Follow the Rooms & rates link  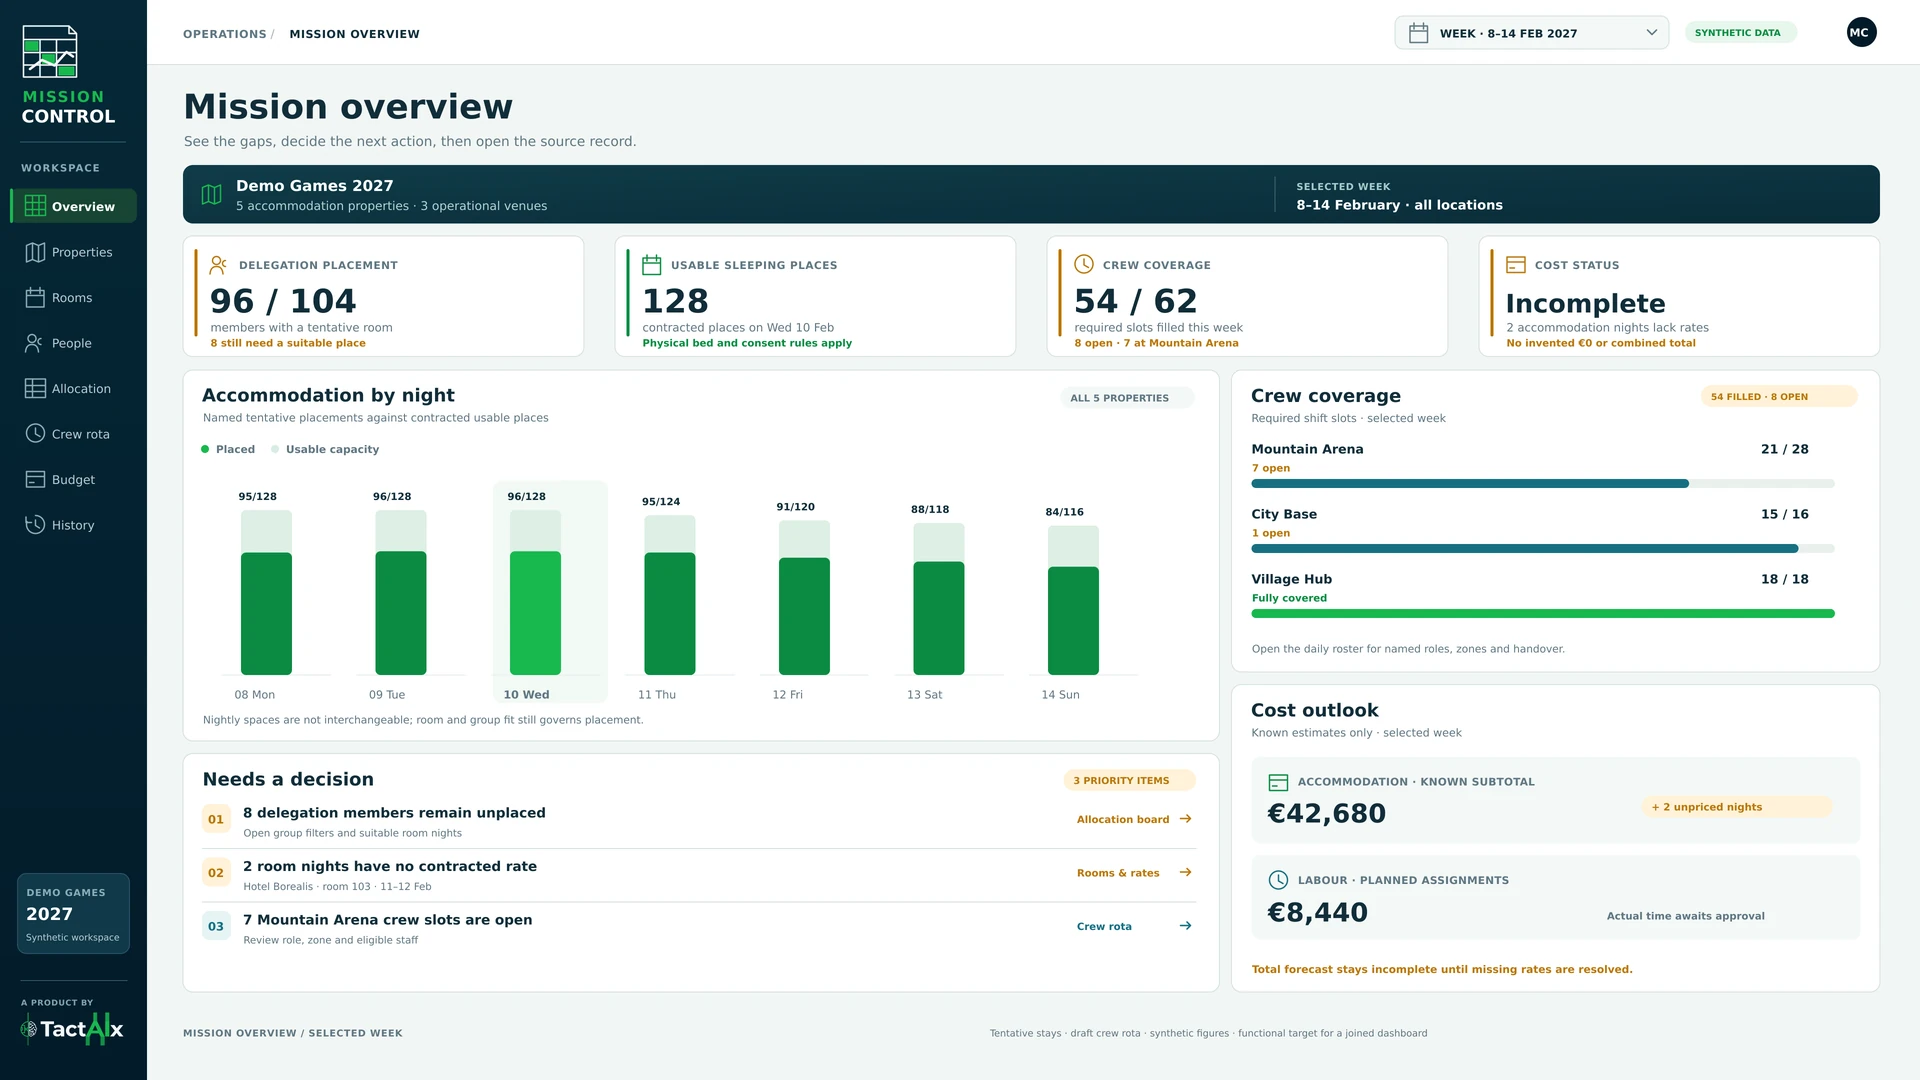1134,873
